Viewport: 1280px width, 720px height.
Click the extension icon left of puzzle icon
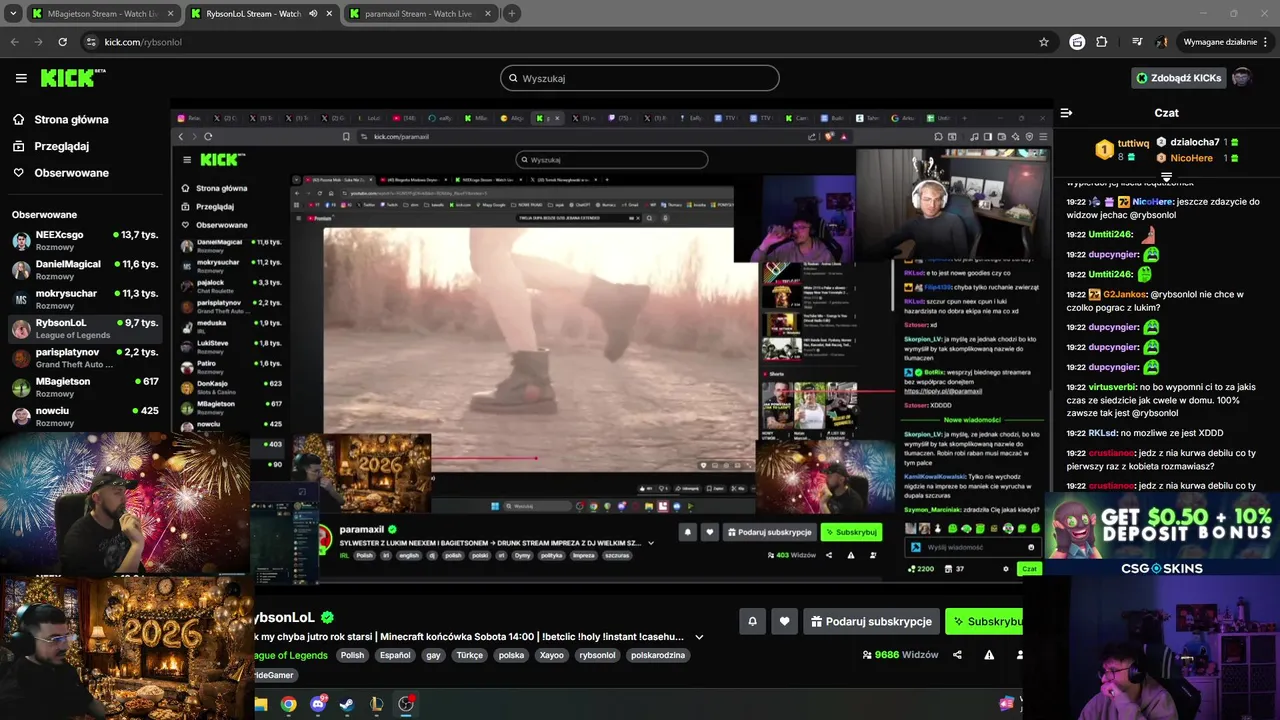pos(1077,42)
